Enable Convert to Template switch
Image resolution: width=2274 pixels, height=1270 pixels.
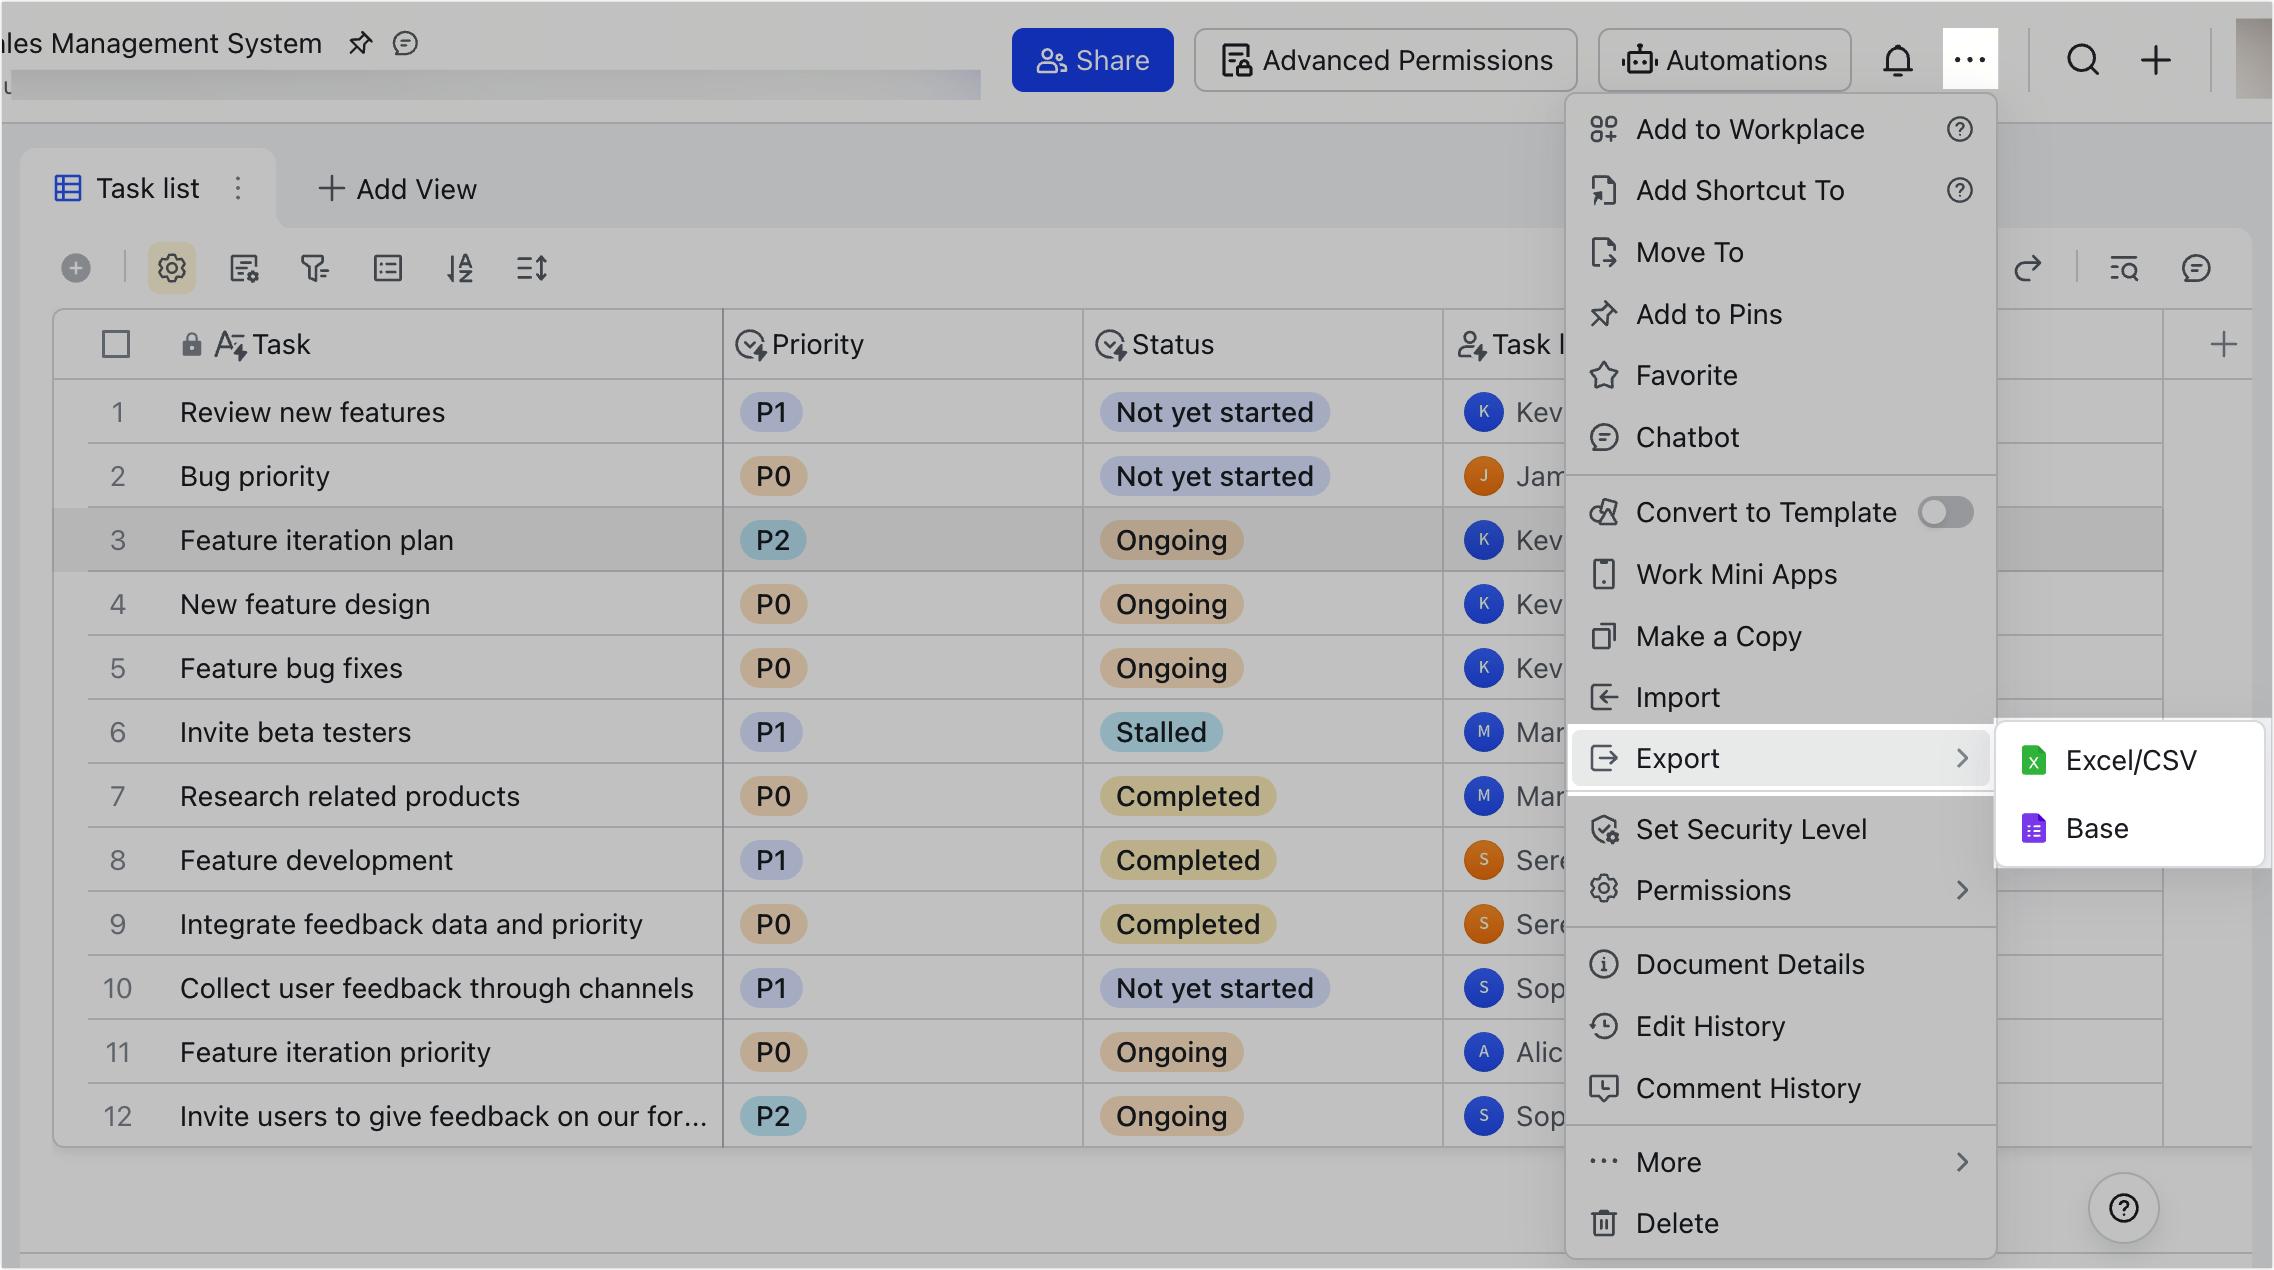click(1945, 512)
